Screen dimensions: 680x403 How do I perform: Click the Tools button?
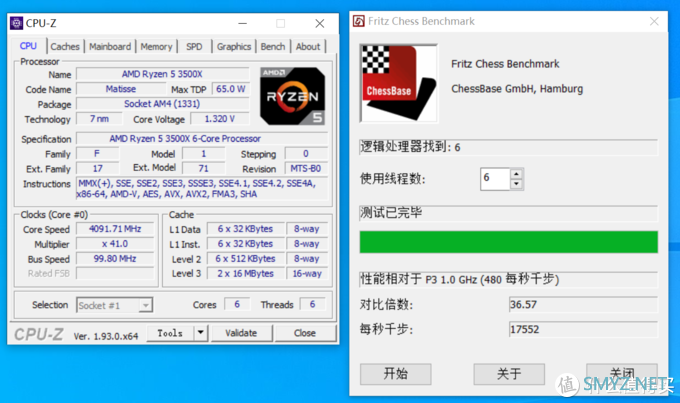point(170,333)
